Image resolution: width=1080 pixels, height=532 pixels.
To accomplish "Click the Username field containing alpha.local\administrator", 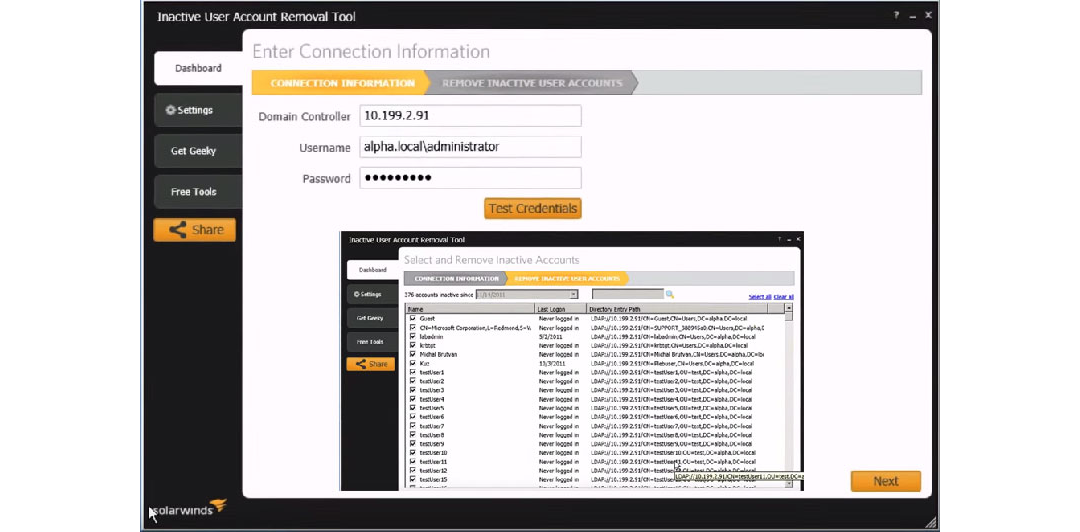I will pos(470,147).
